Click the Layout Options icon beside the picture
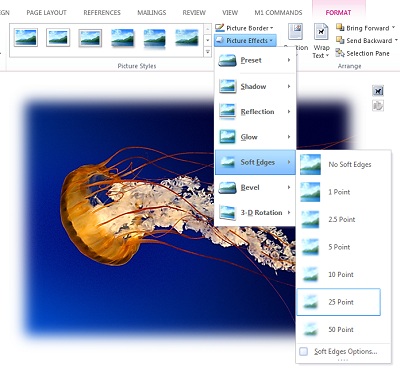This screenshot has width=400, height=371. [378, 91]
